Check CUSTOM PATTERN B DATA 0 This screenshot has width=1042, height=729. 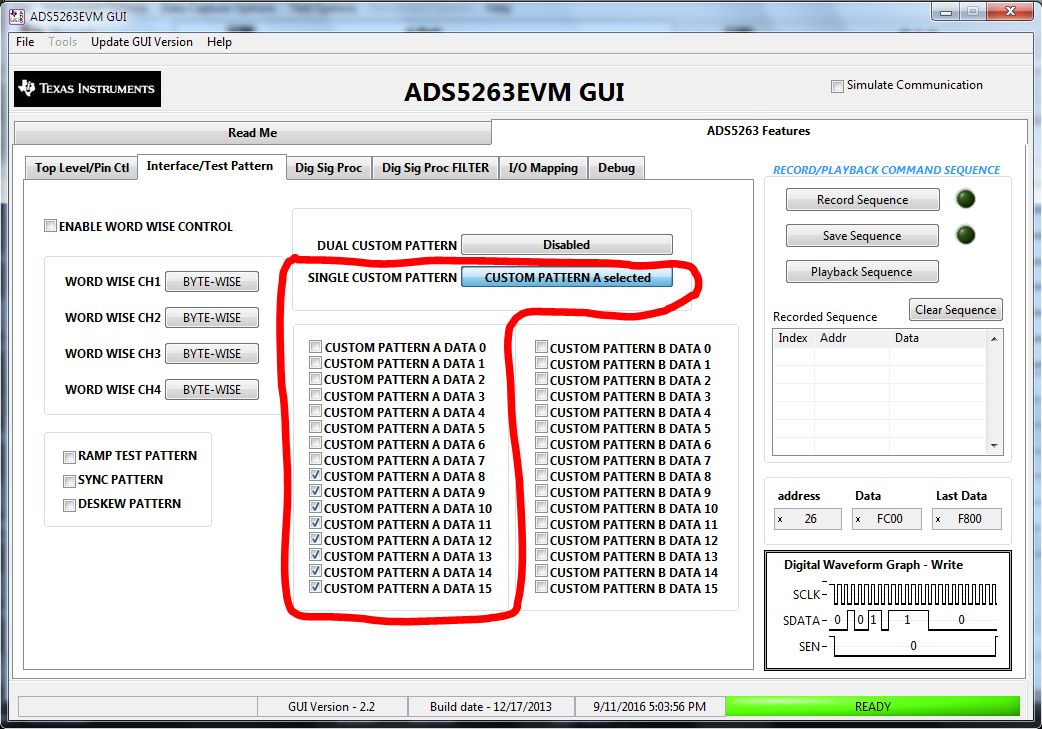(542, 346)
